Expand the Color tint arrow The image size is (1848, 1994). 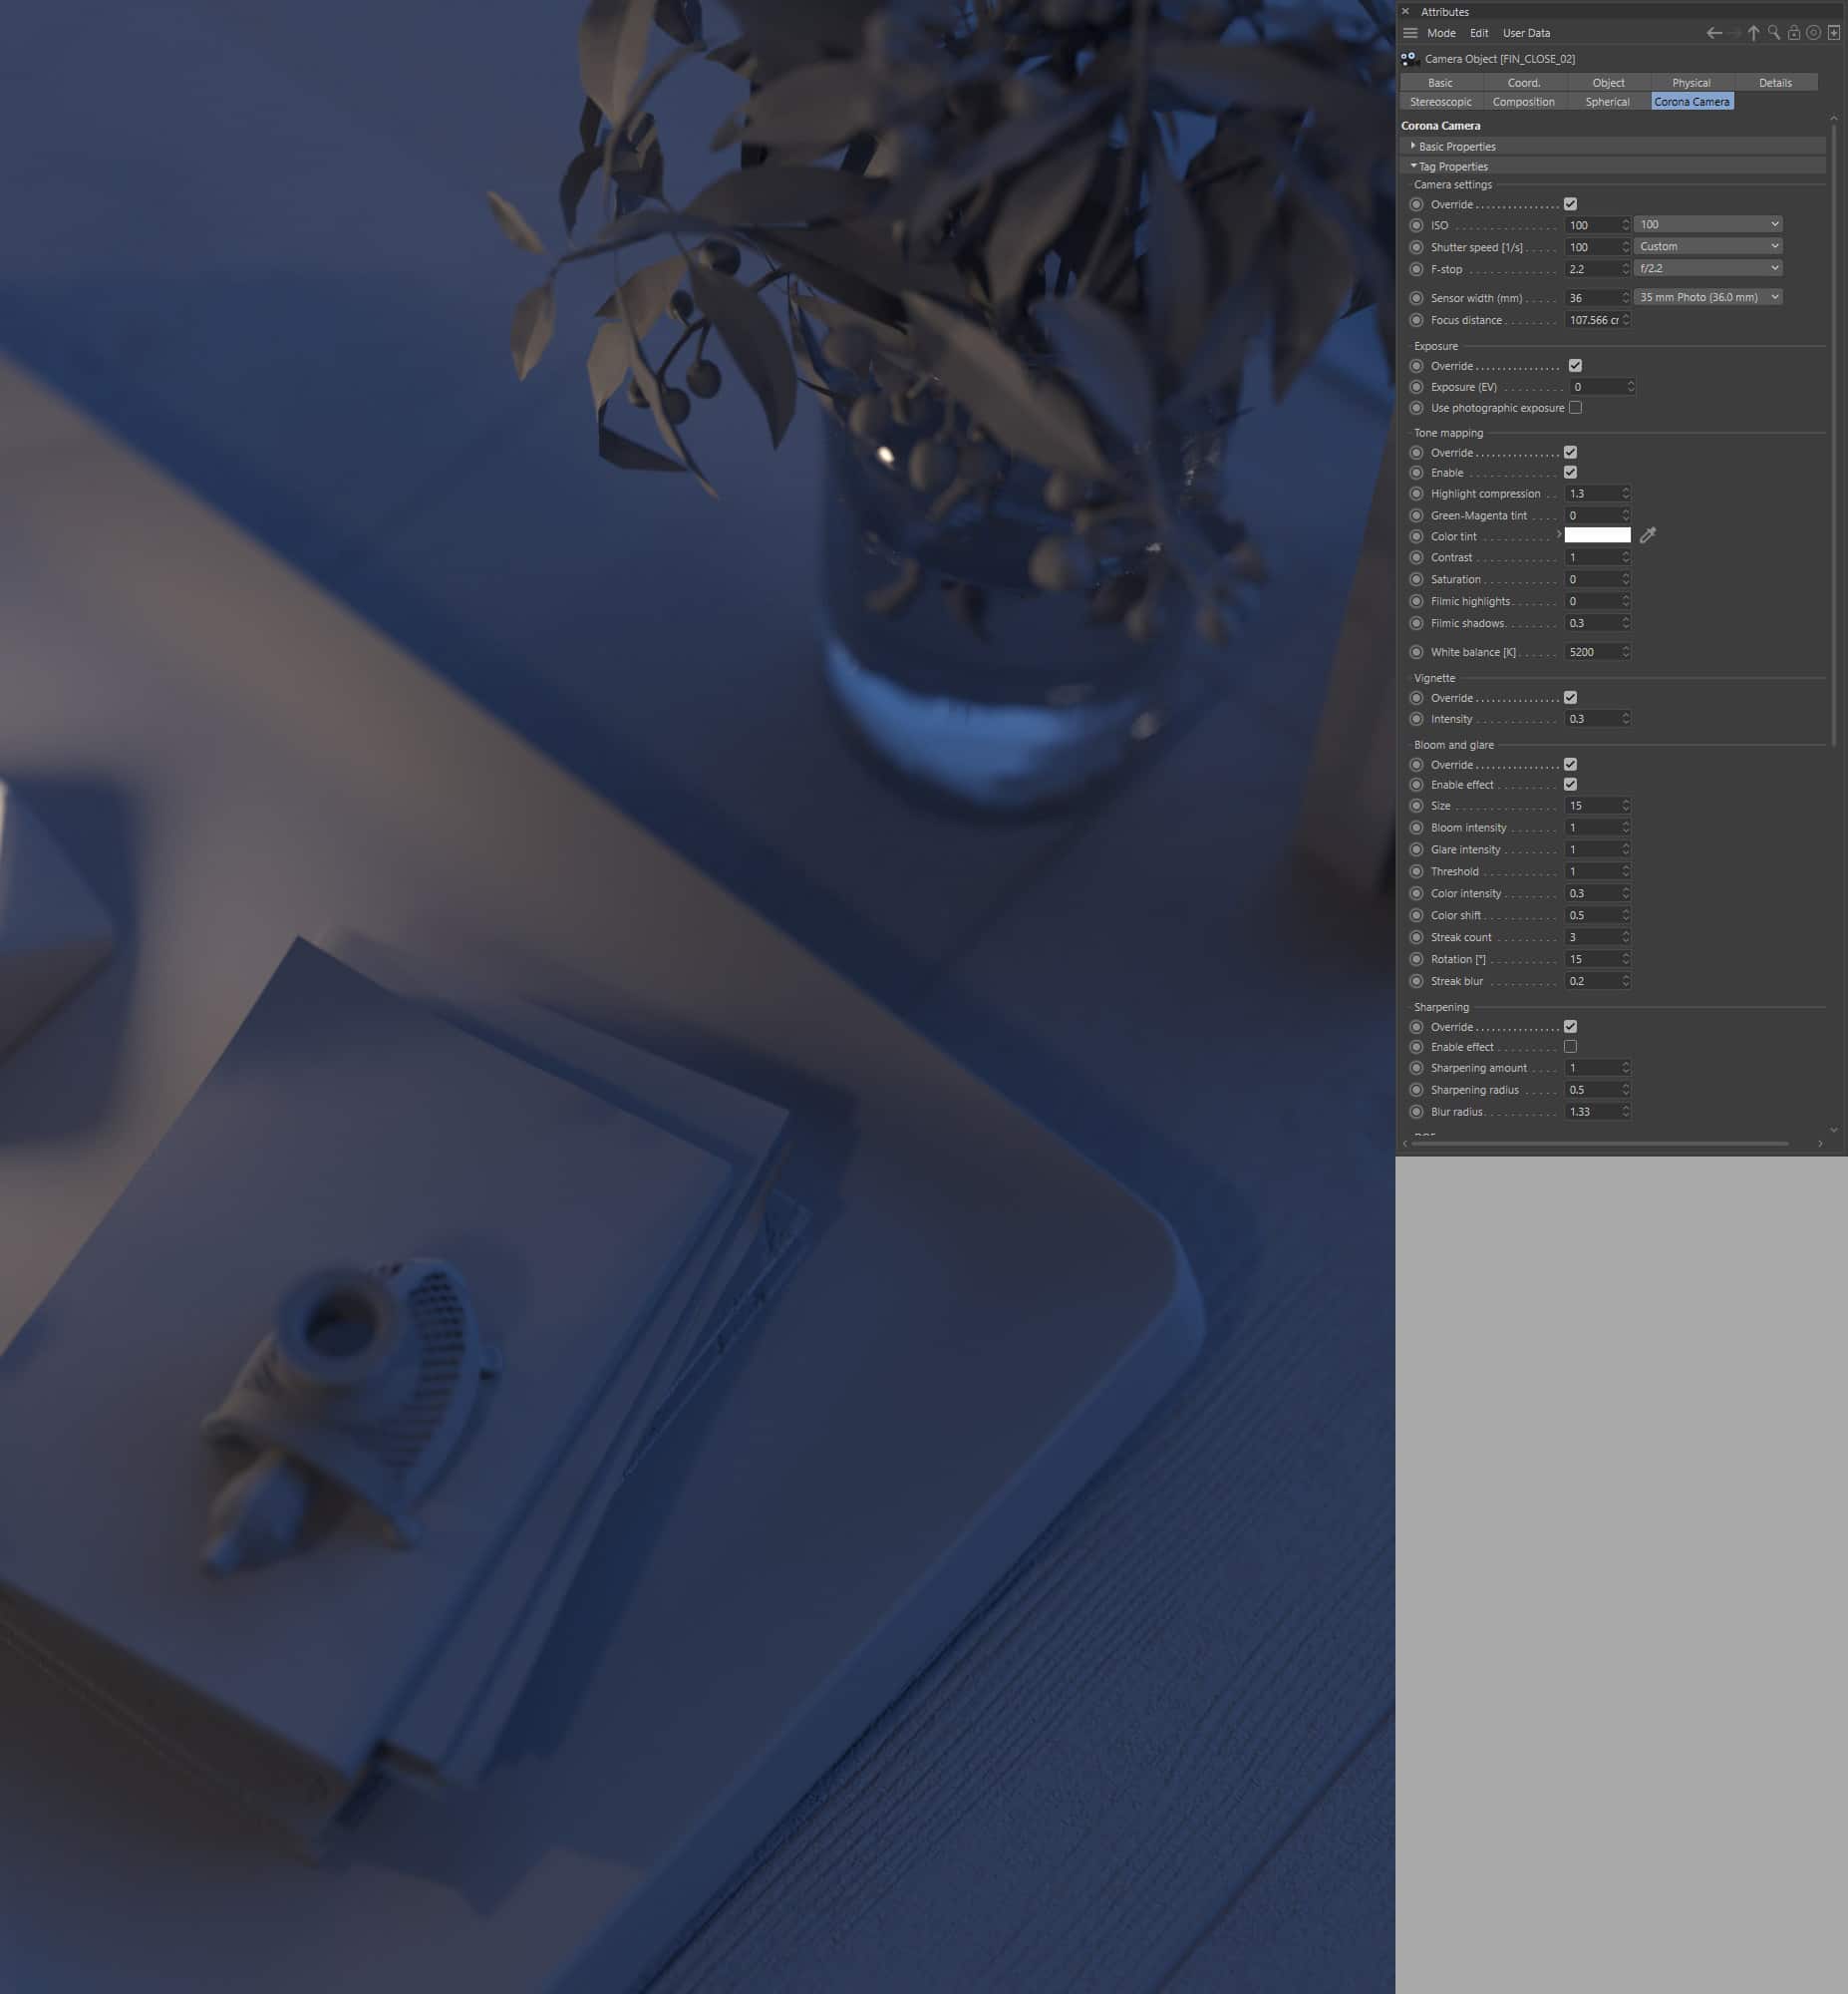(1558, 535)
